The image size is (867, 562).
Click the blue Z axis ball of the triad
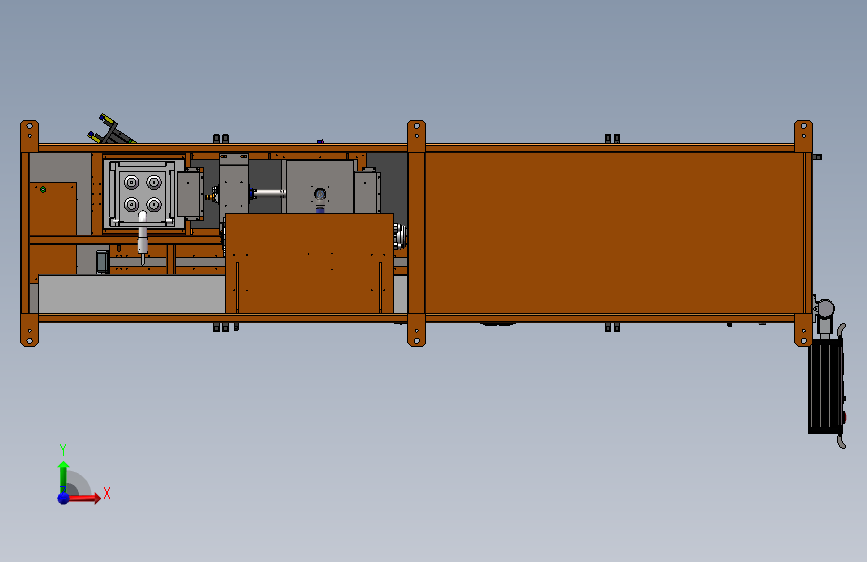(x=63, y=498)
